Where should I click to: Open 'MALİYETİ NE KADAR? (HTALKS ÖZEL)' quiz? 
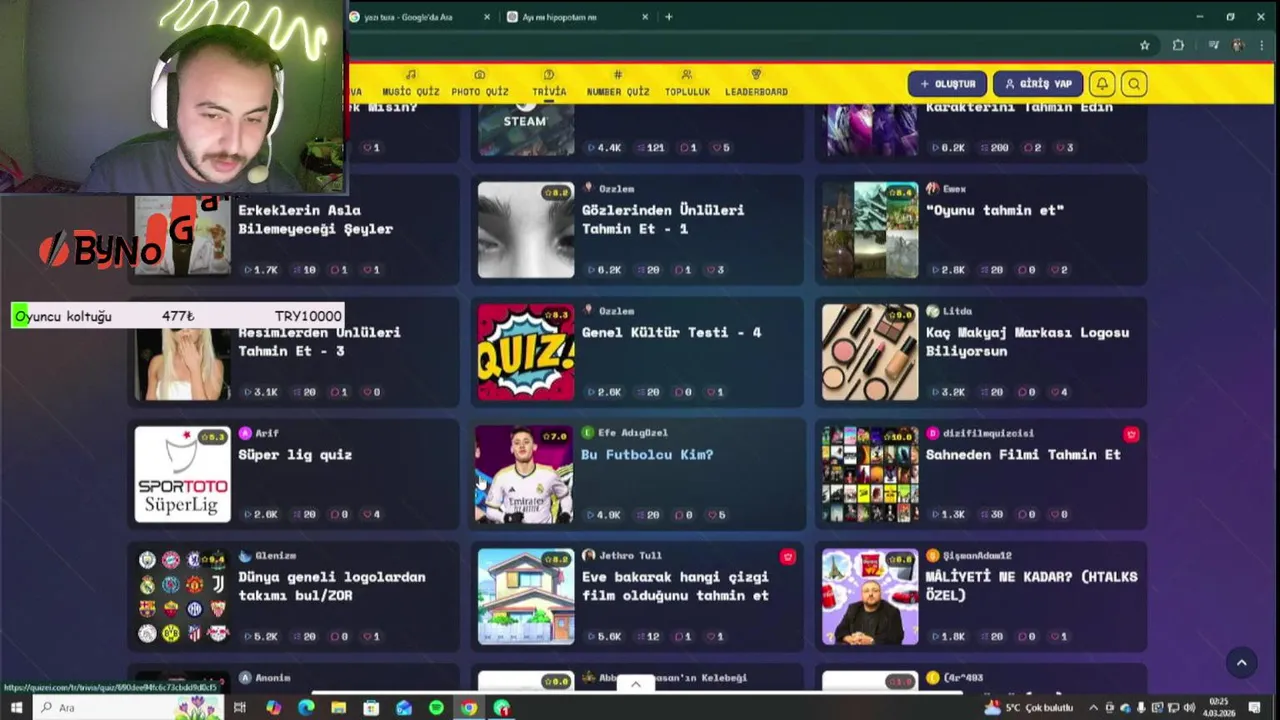1031,585
